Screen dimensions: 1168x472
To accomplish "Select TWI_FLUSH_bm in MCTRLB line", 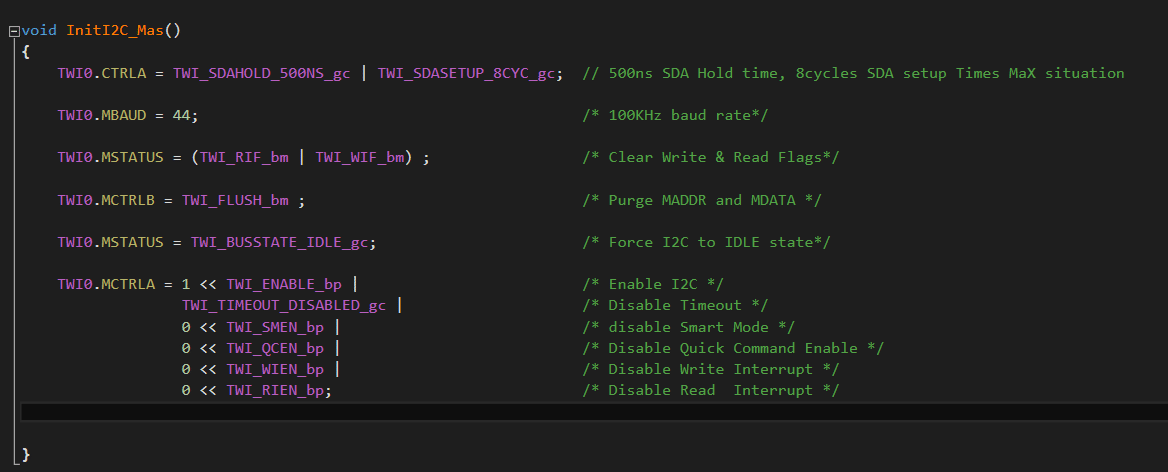I will pyautogui.click(x=239, y=200).
